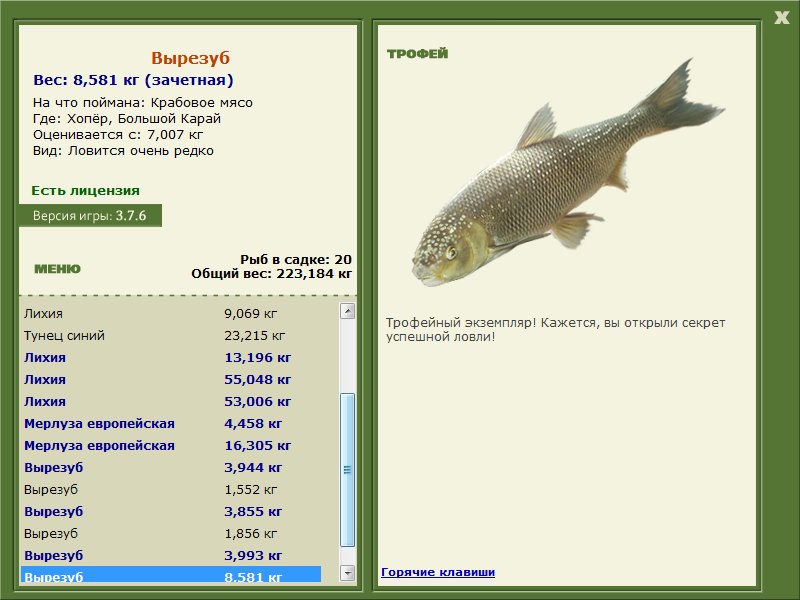This screenshot has width=800, height=600.
Task: Select the Лихия 9,069 кг row
Action: pos(171,313)
